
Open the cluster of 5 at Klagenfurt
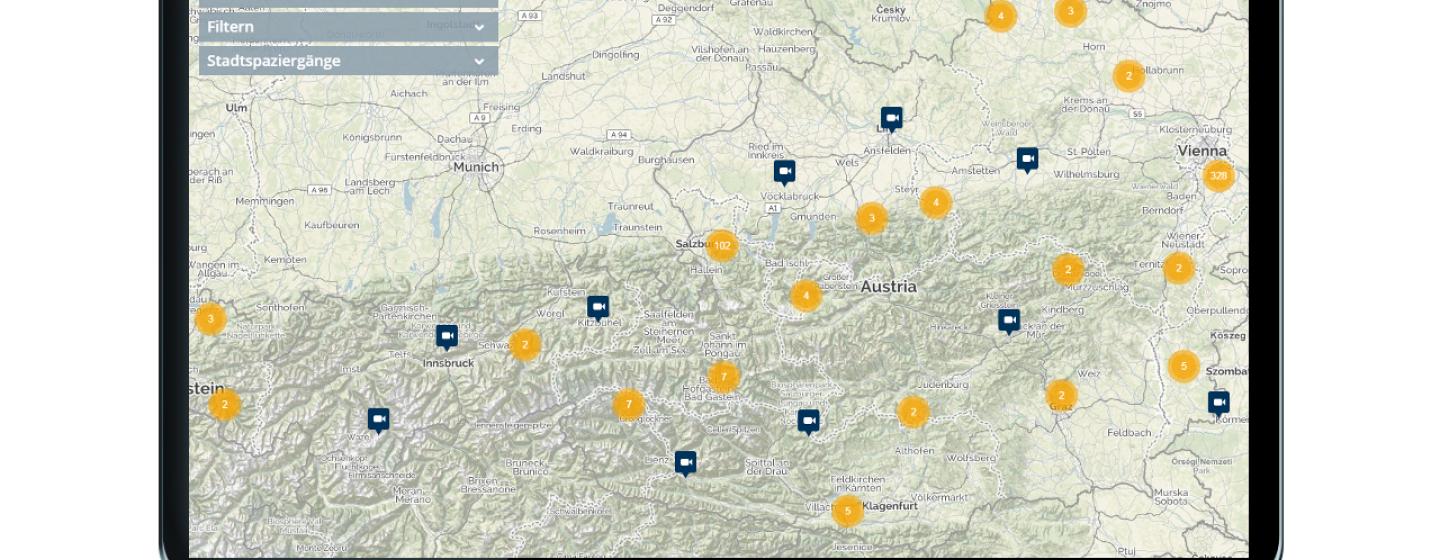[x=848, y=511]
